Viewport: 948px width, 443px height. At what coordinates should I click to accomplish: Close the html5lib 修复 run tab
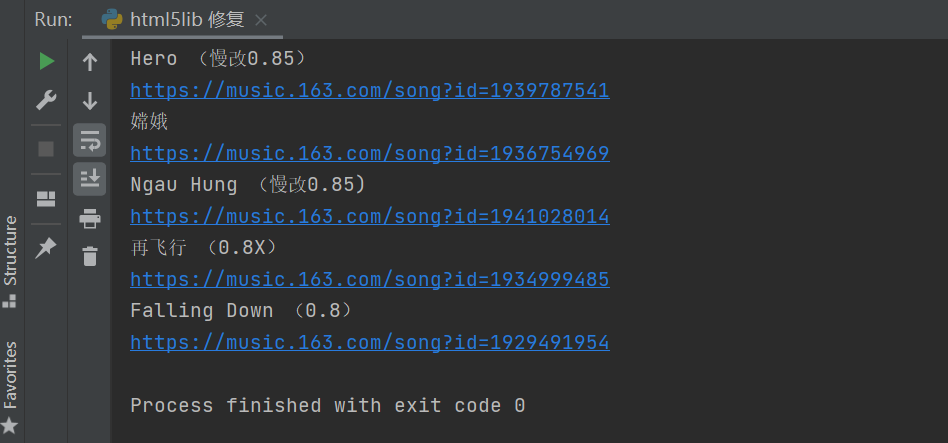click(x=261, y=21)
